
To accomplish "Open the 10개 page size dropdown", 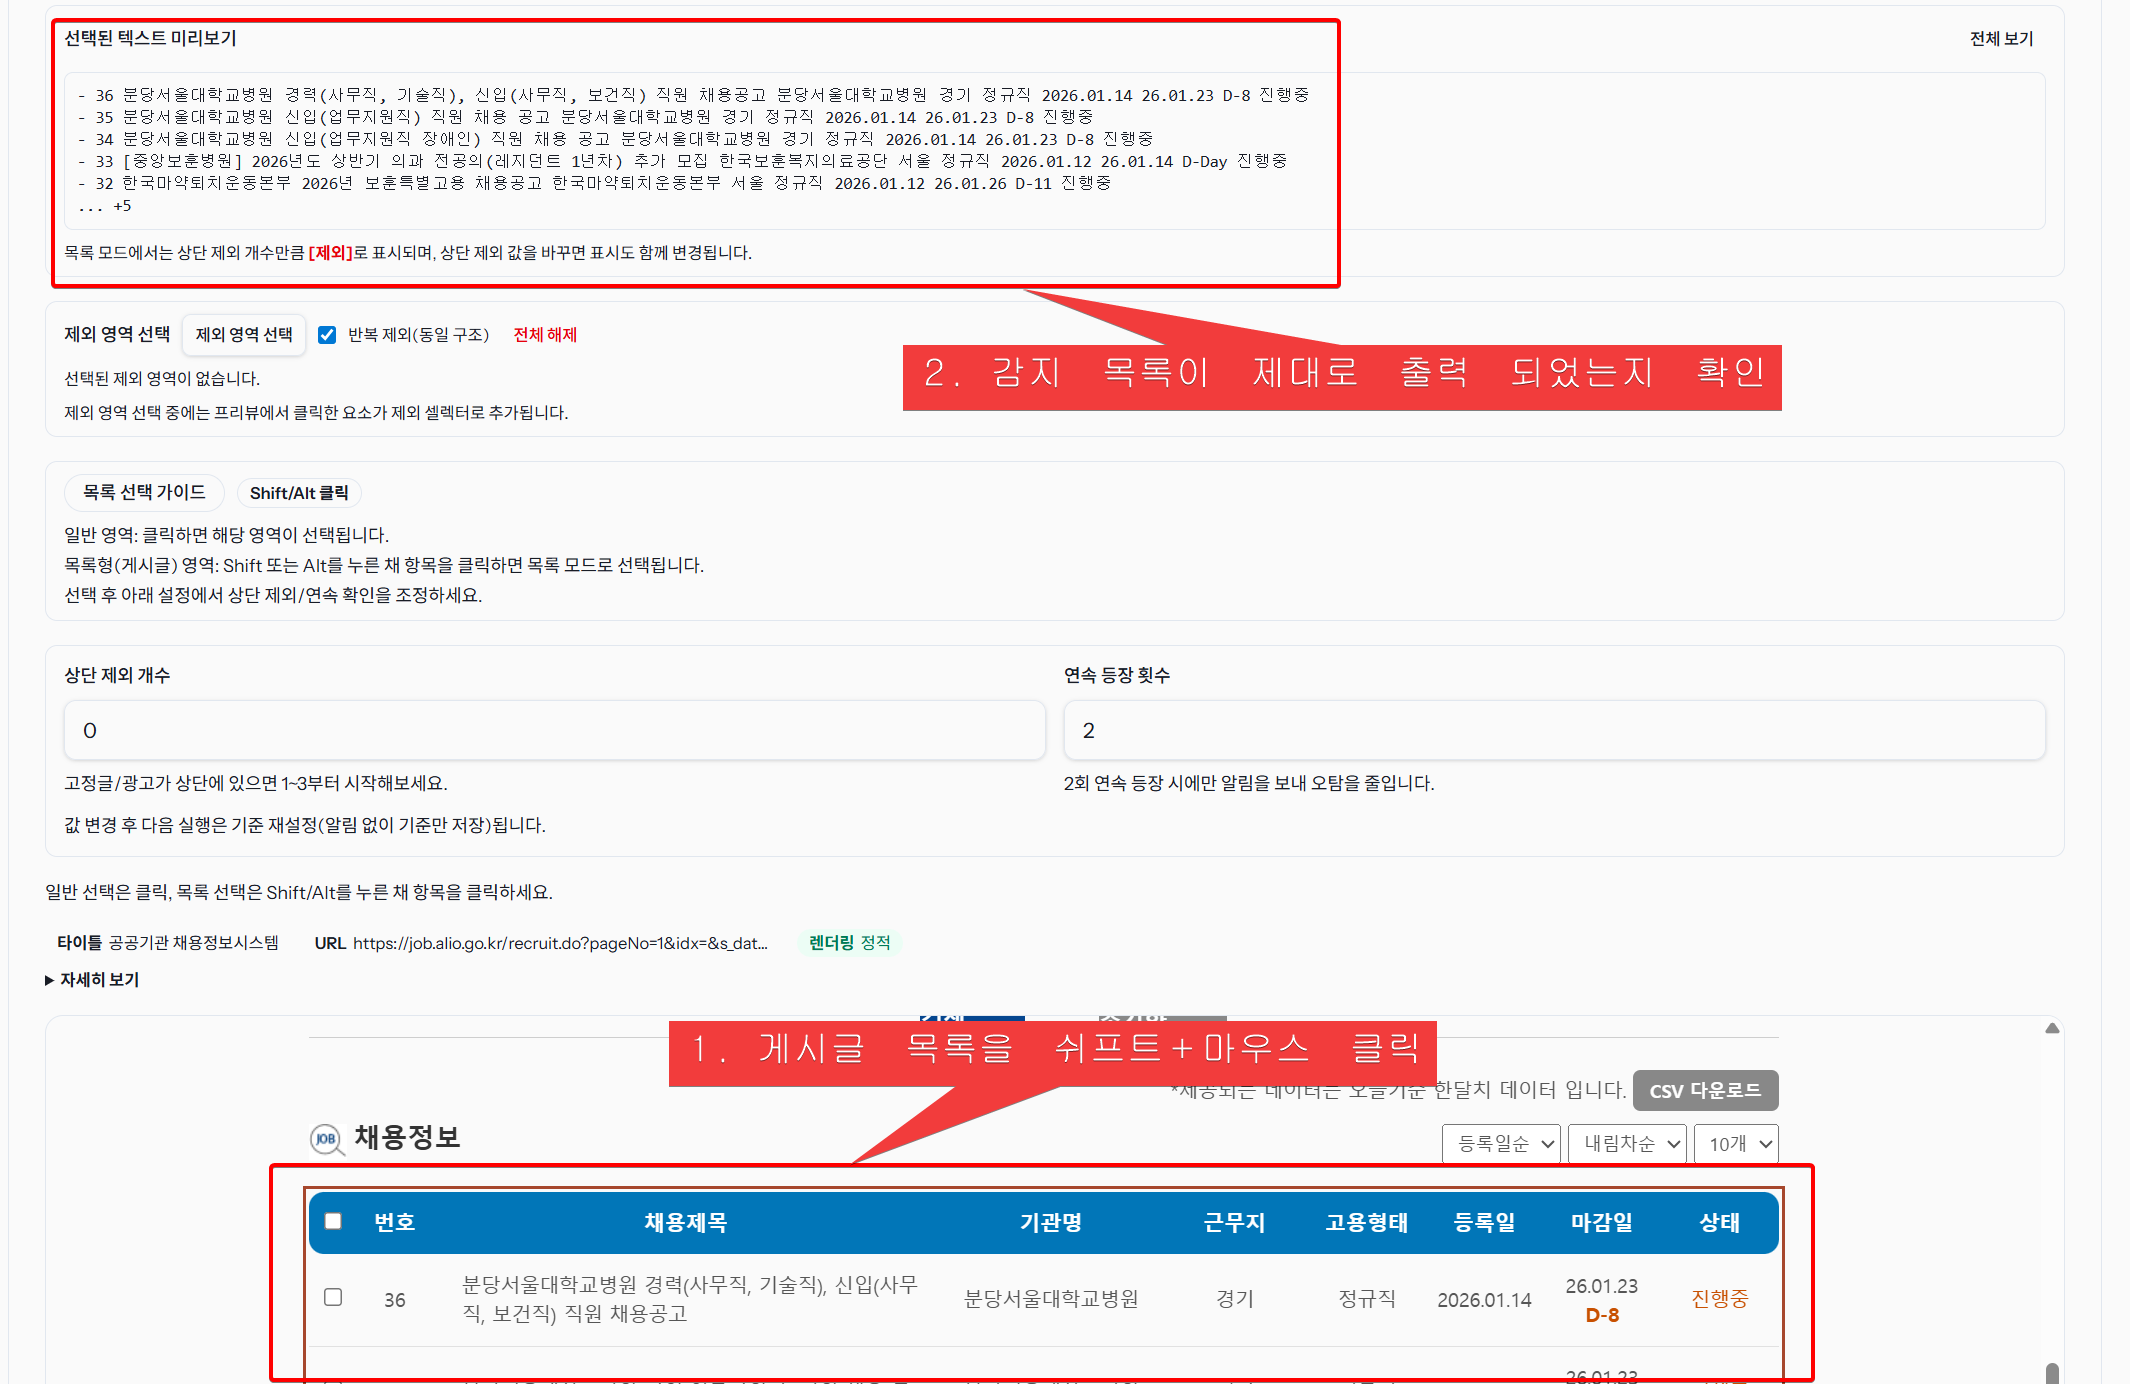I will click(1737, 1143).
